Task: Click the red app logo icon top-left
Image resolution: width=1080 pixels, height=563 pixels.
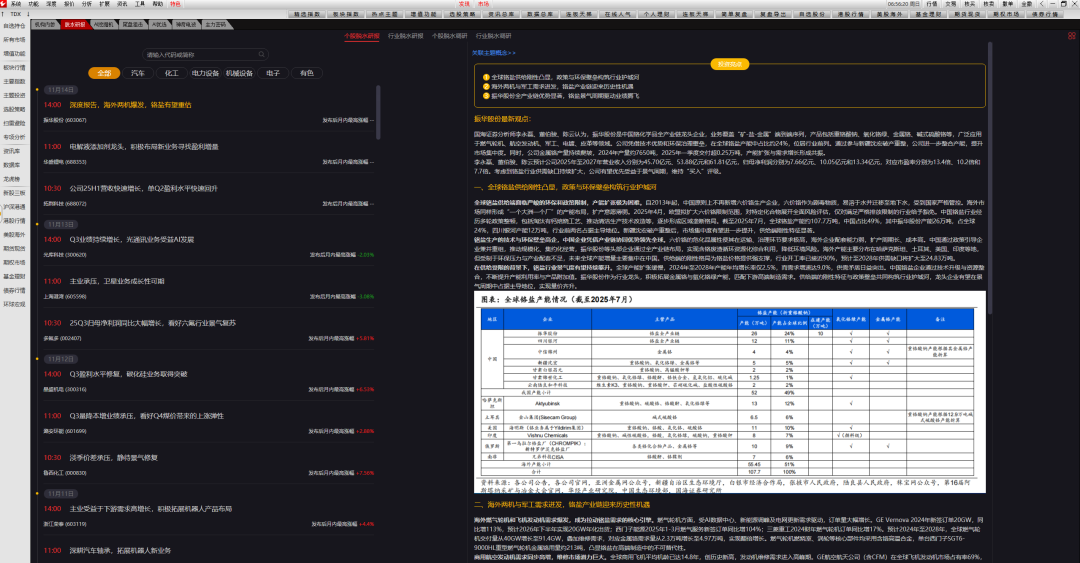Action: 5,4
